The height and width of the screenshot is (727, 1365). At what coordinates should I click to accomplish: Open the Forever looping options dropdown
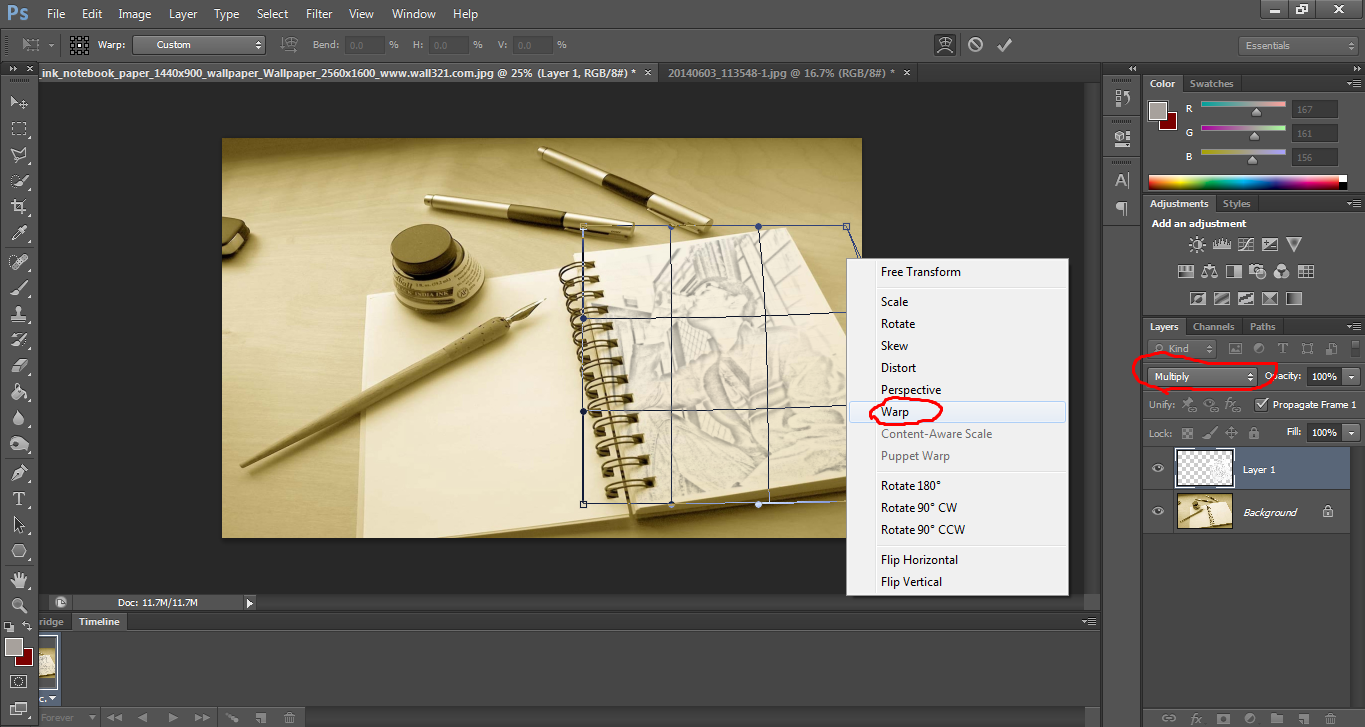(69, 718)
